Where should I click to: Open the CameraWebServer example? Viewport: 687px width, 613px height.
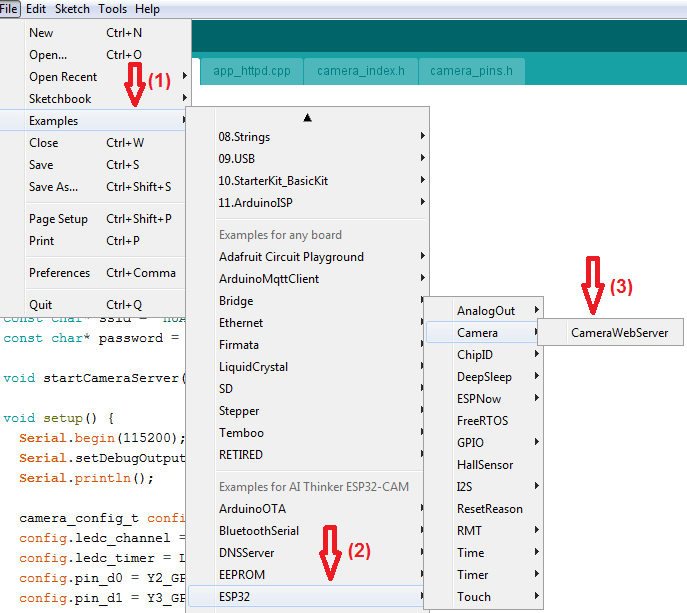pyautogui.click(x=610, y=333)
